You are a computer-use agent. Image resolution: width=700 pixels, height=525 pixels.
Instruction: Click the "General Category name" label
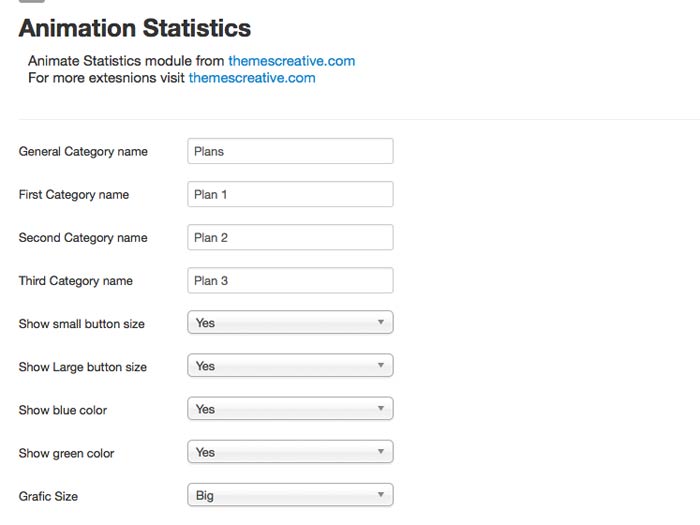[x=83, y=152]
